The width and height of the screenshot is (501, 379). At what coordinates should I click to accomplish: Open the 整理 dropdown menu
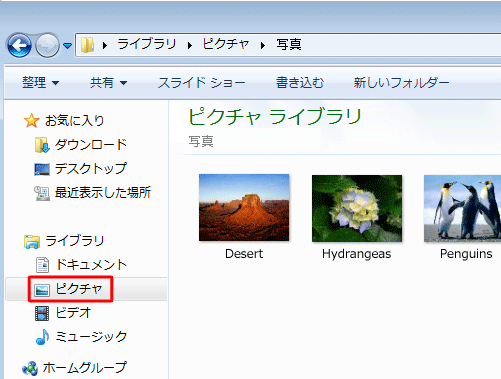(x=40, y=83)
